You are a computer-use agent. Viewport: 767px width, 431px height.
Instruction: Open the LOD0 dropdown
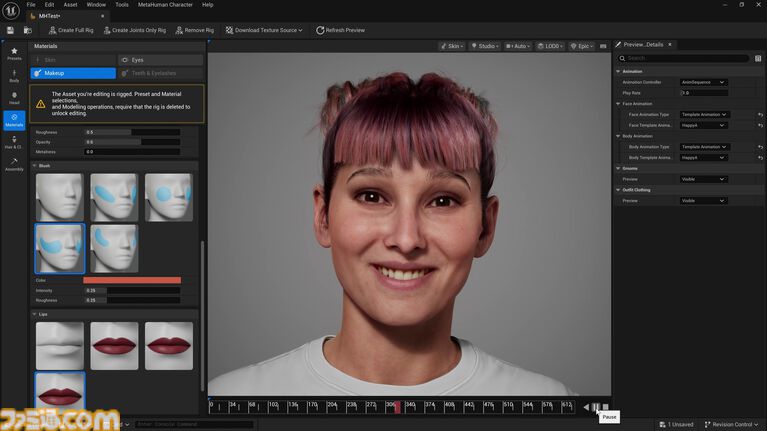pos(550,46)
